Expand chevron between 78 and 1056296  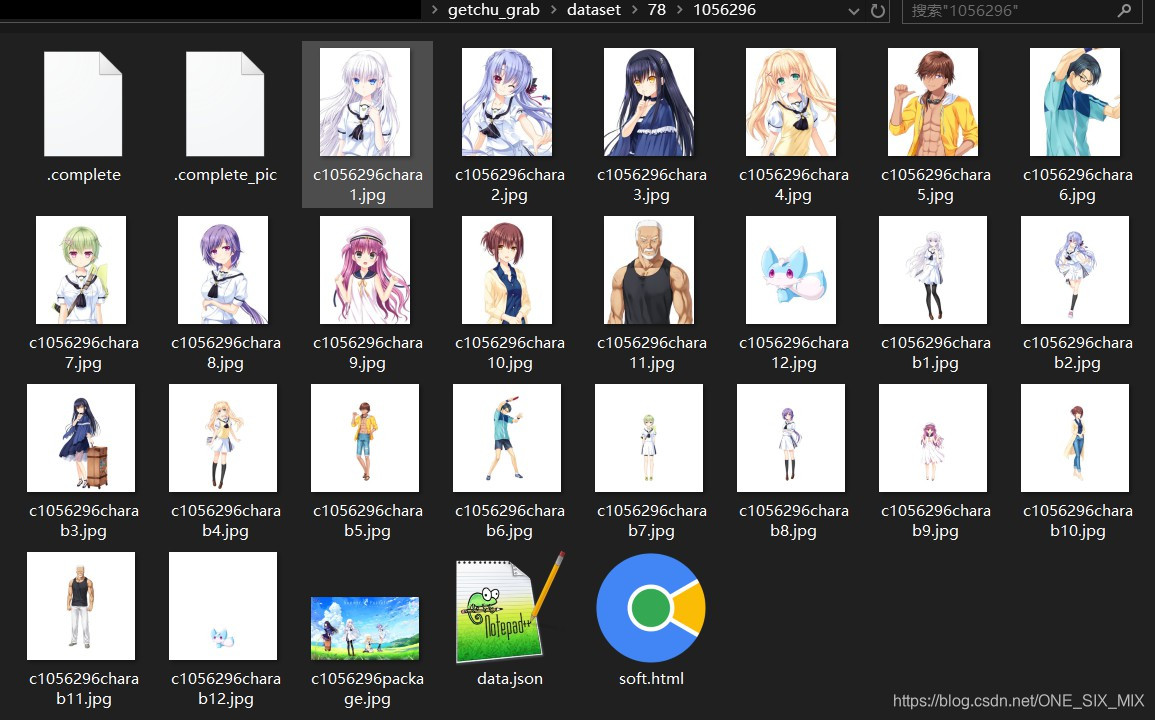[x=679, y=10]
